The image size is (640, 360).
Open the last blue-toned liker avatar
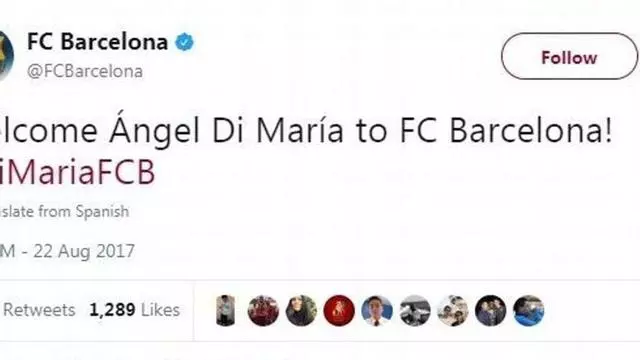click(x=529, y=311)
